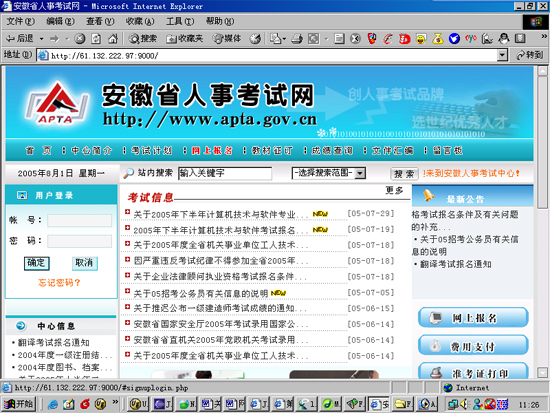This screenshot has width=550, height=413.
Task: Click the red 网上报名 navigation tab
Action: [x=212, y=151]
